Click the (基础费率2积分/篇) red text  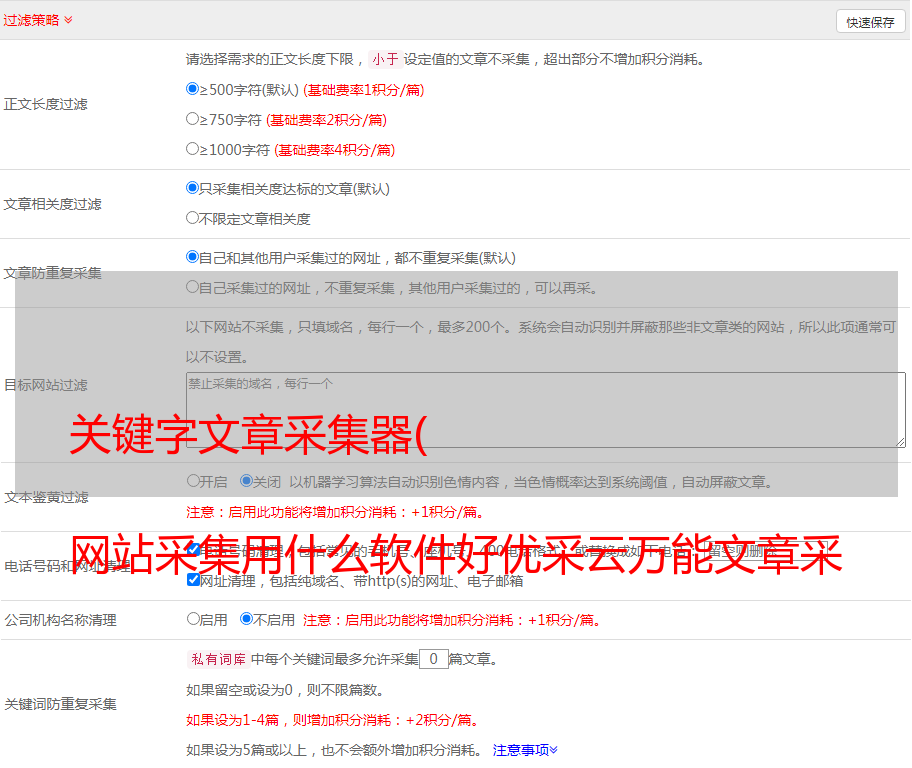326,120
